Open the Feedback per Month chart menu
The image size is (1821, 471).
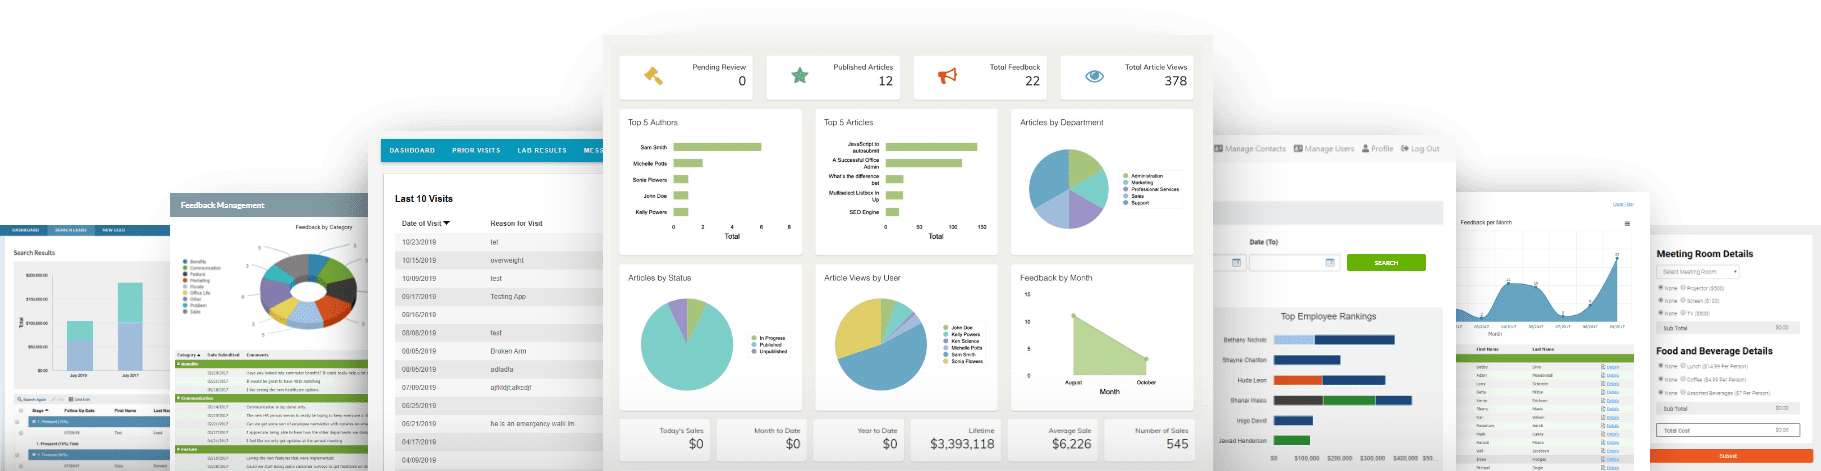tap(1627, 223)
